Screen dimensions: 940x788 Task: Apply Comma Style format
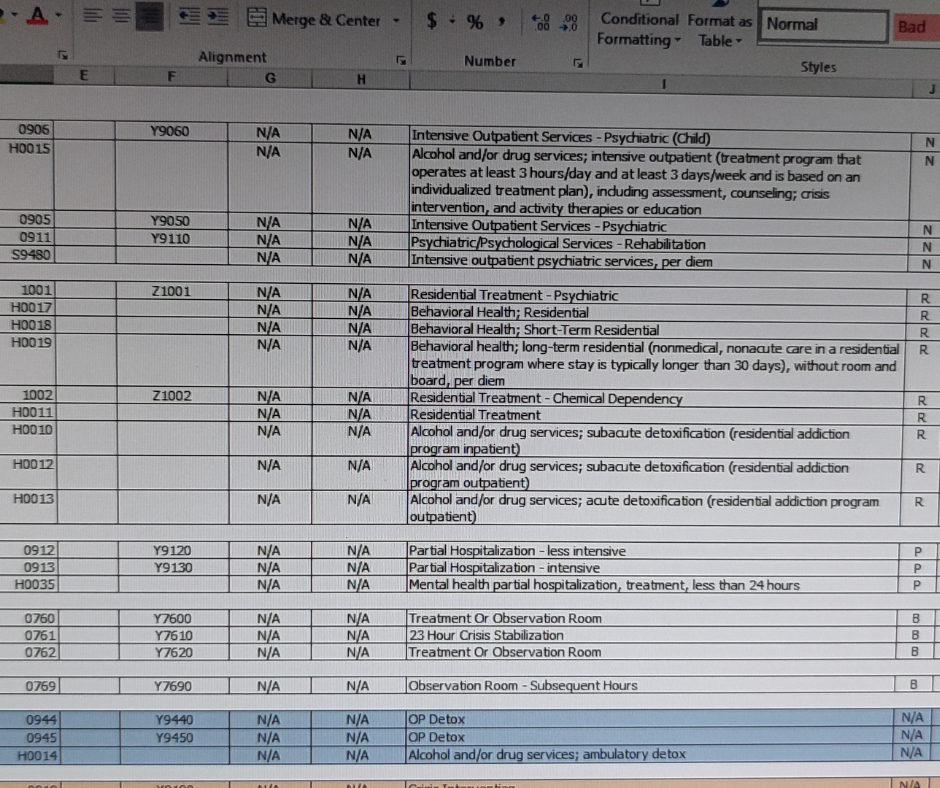[x=501, y=22]
